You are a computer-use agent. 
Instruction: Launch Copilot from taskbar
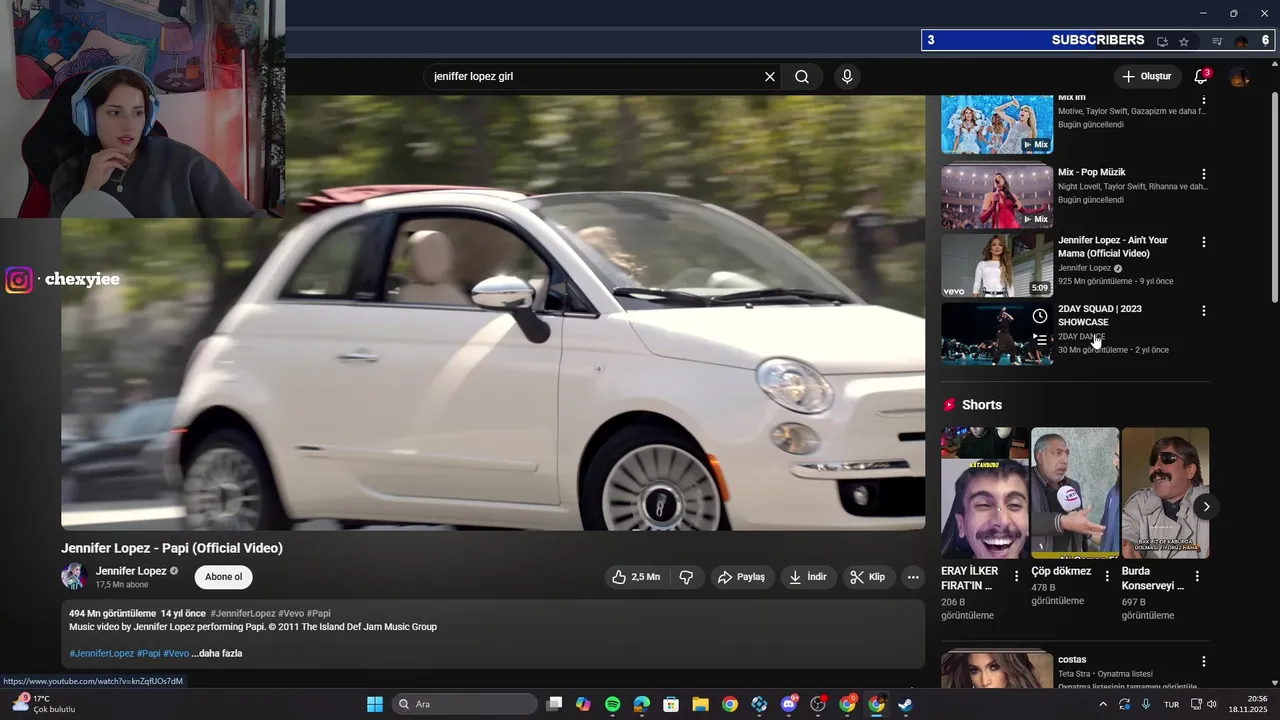(583, 704)
